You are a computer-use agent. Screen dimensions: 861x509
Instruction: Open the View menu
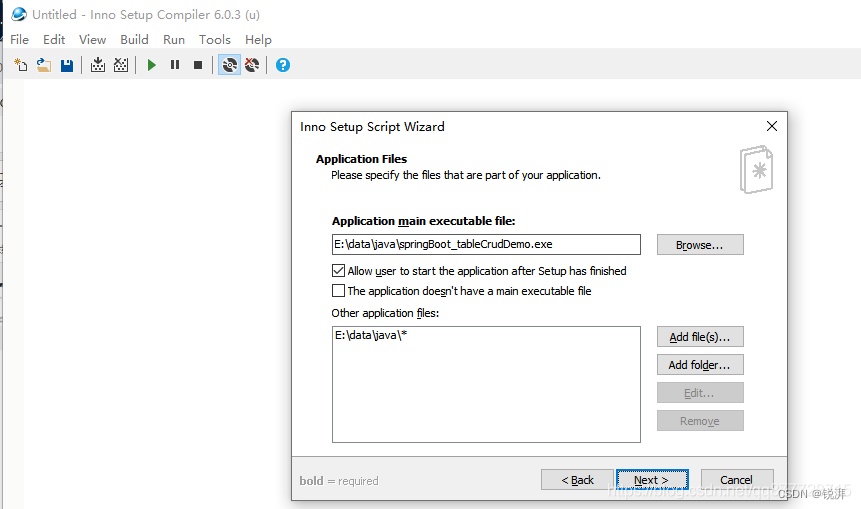tap(92, 40)
